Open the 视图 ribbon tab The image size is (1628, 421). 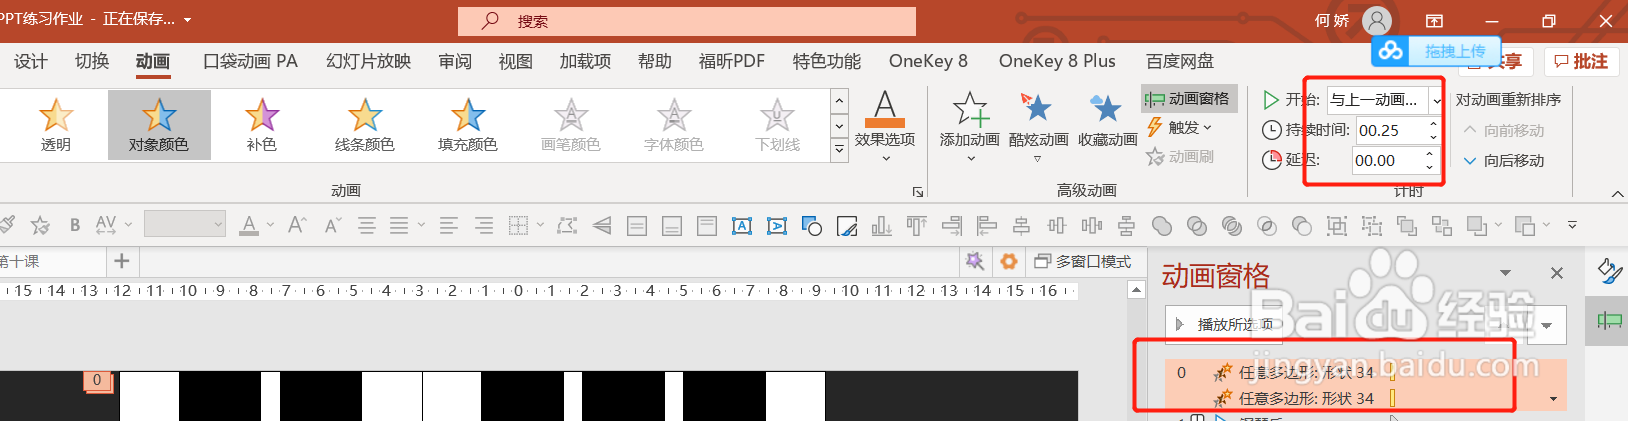coord(516,62)
